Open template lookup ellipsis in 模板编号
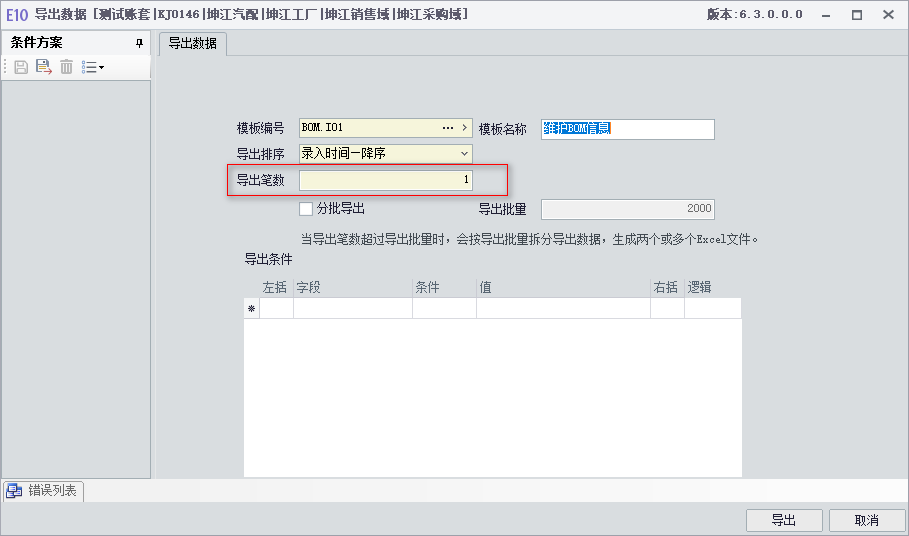The image size is (909, 536). (448, 128)
